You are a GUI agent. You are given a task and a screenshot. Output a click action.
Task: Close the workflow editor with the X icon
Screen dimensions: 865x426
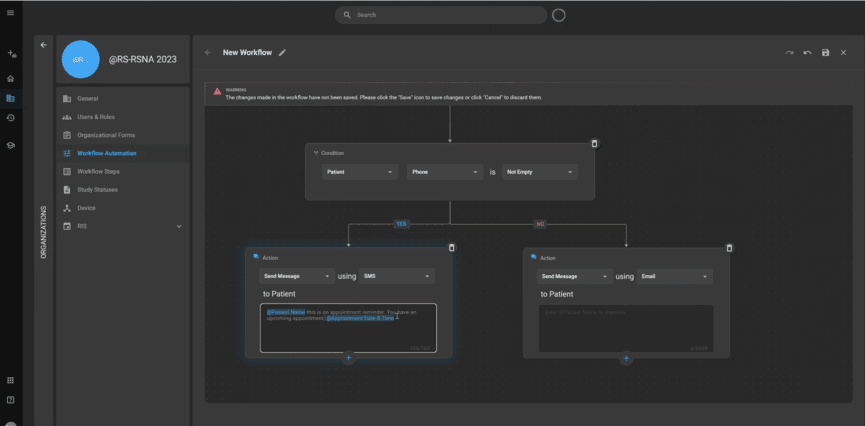(x=843, y=52)
